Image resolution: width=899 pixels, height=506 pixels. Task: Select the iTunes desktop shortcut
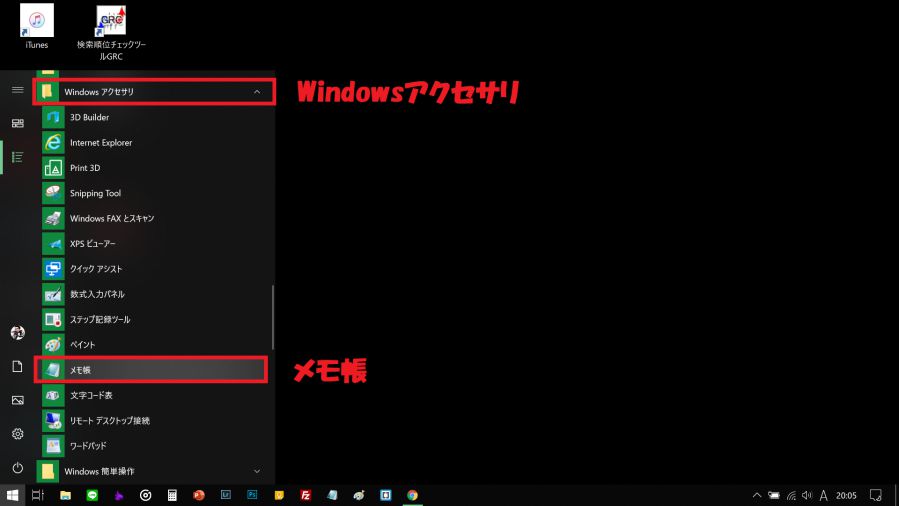[37, 27]
